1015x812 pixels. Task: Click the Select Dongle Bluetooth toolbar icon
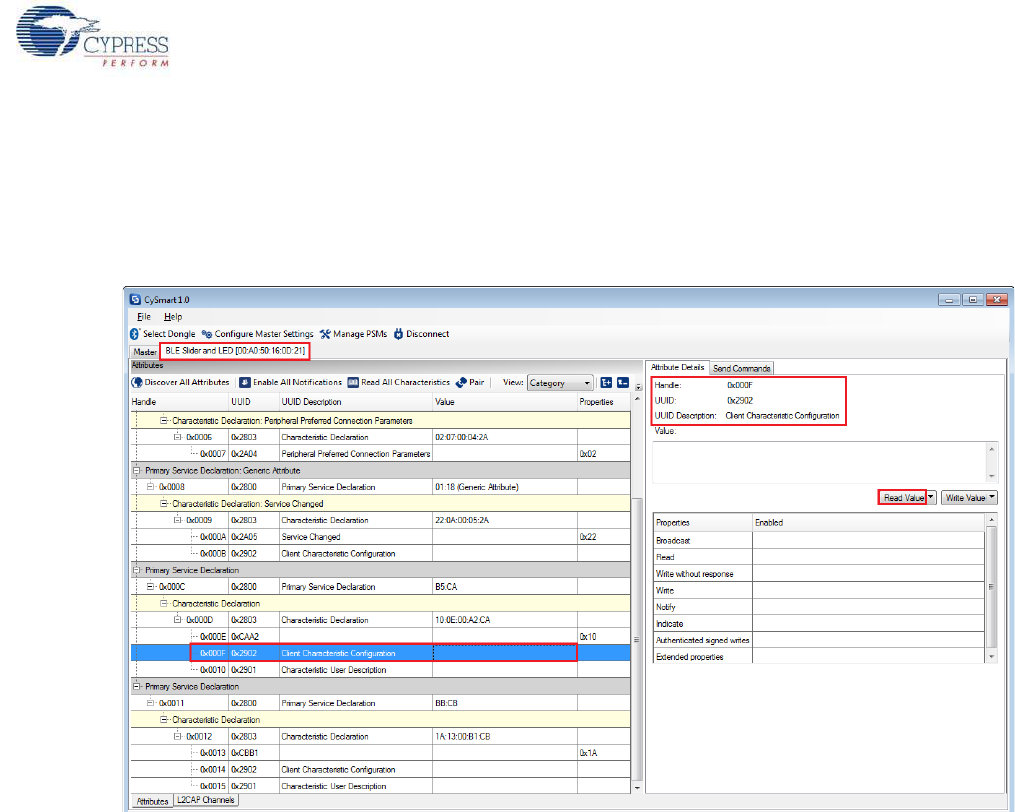135,334
